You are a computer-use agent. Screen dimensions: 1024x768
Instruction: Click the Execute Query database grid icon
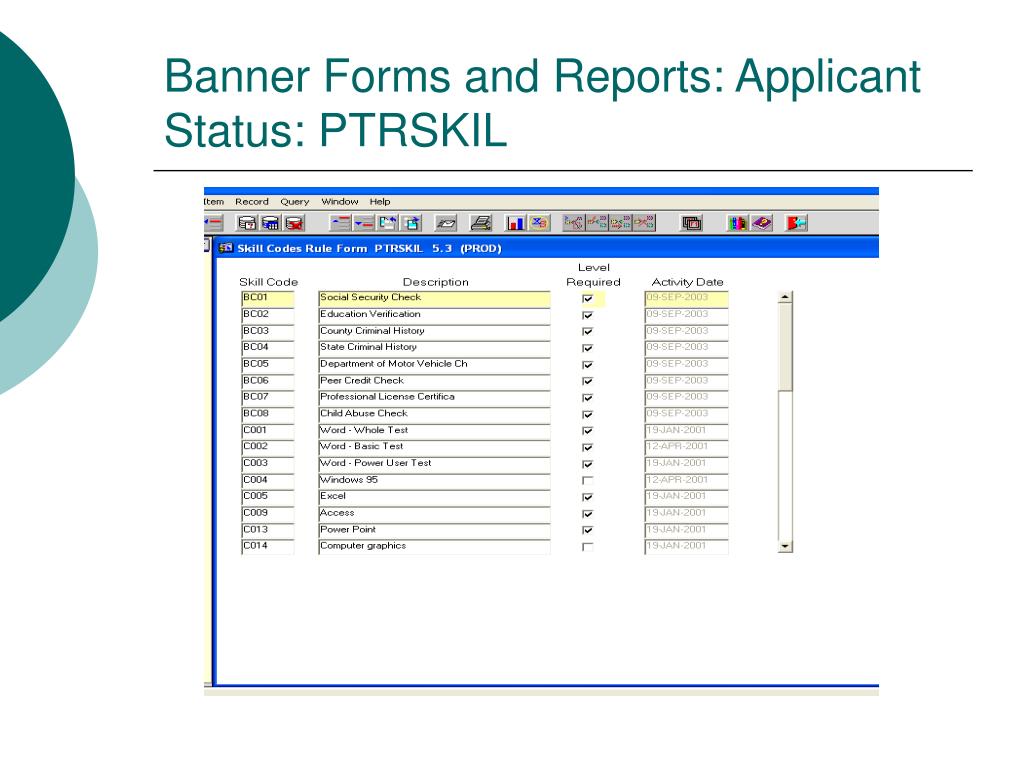[270, 223]
